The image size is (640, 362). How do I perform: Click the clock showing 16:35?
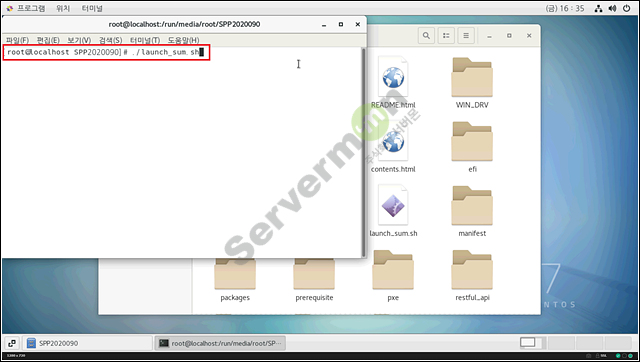pos(564,8)
